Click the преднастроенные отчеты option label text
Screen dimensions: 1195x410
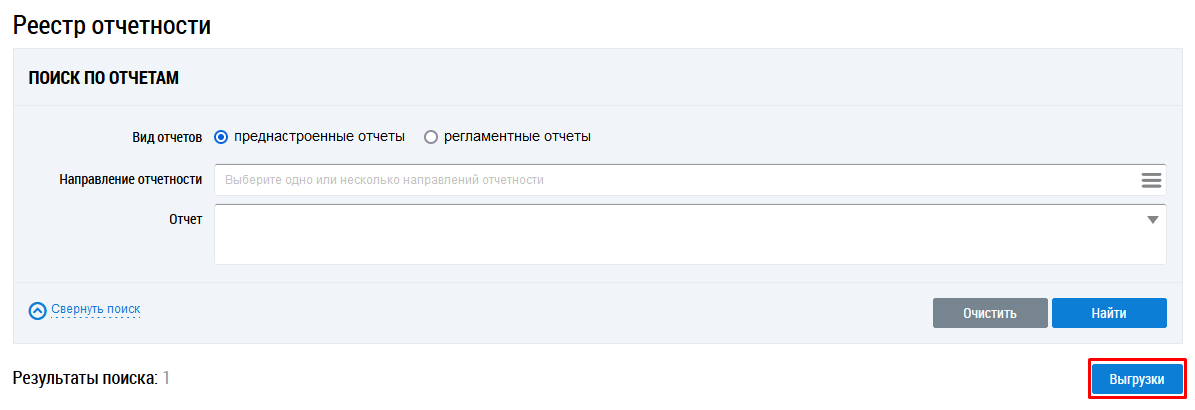[319, 137]
